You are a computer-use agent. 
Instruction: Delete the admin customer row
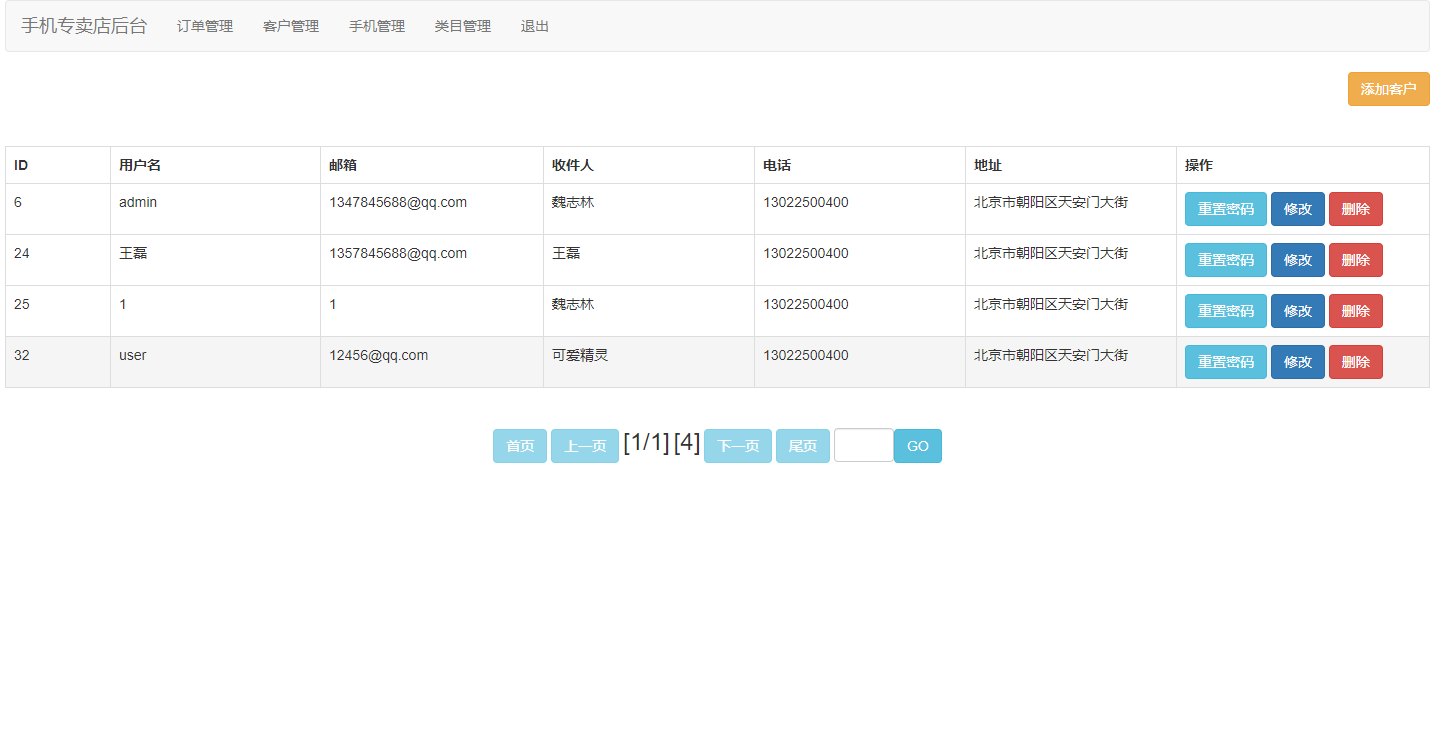coord(1355,209)
